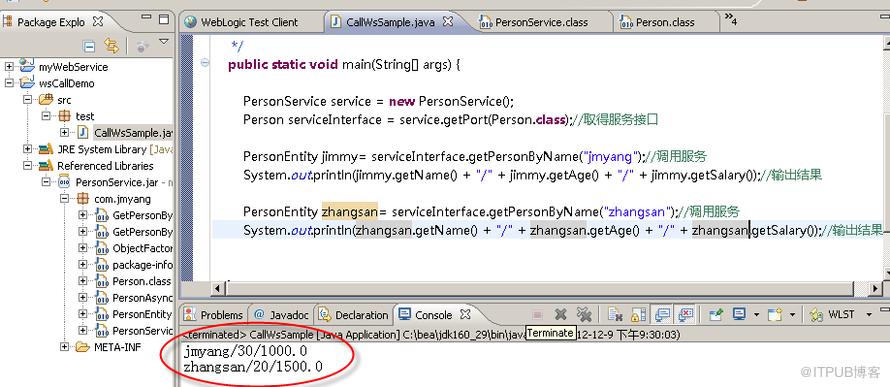The image size is (890, 387).
Task: Open the Javadoc view tab
Action: [x=281, y=314]
